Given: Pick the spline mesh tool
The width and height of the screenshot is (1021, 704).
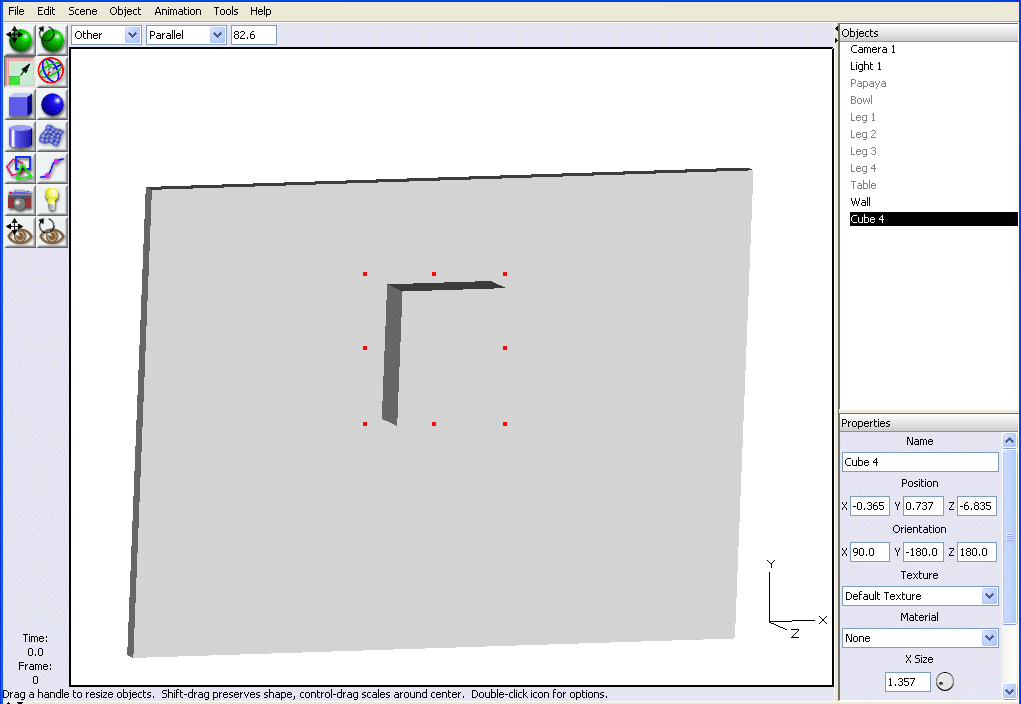Looking at the screenshot, I should tap(52, 136).
